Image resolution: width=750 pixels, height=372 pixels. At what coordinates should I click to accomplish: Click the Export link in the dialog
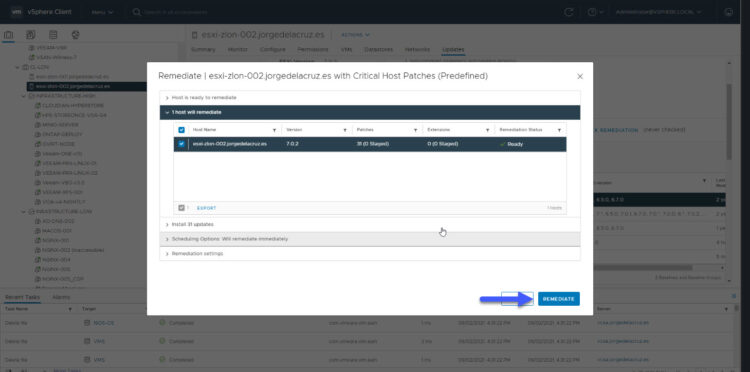[207, 208]
